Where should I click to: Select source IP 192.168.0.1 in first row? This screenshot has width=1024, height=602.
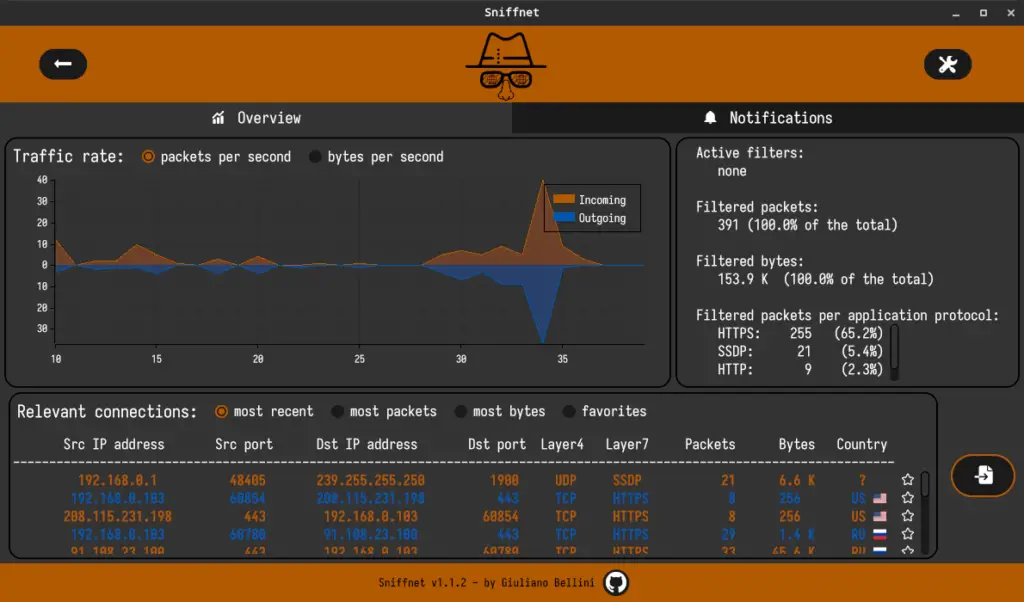point(118,481)
